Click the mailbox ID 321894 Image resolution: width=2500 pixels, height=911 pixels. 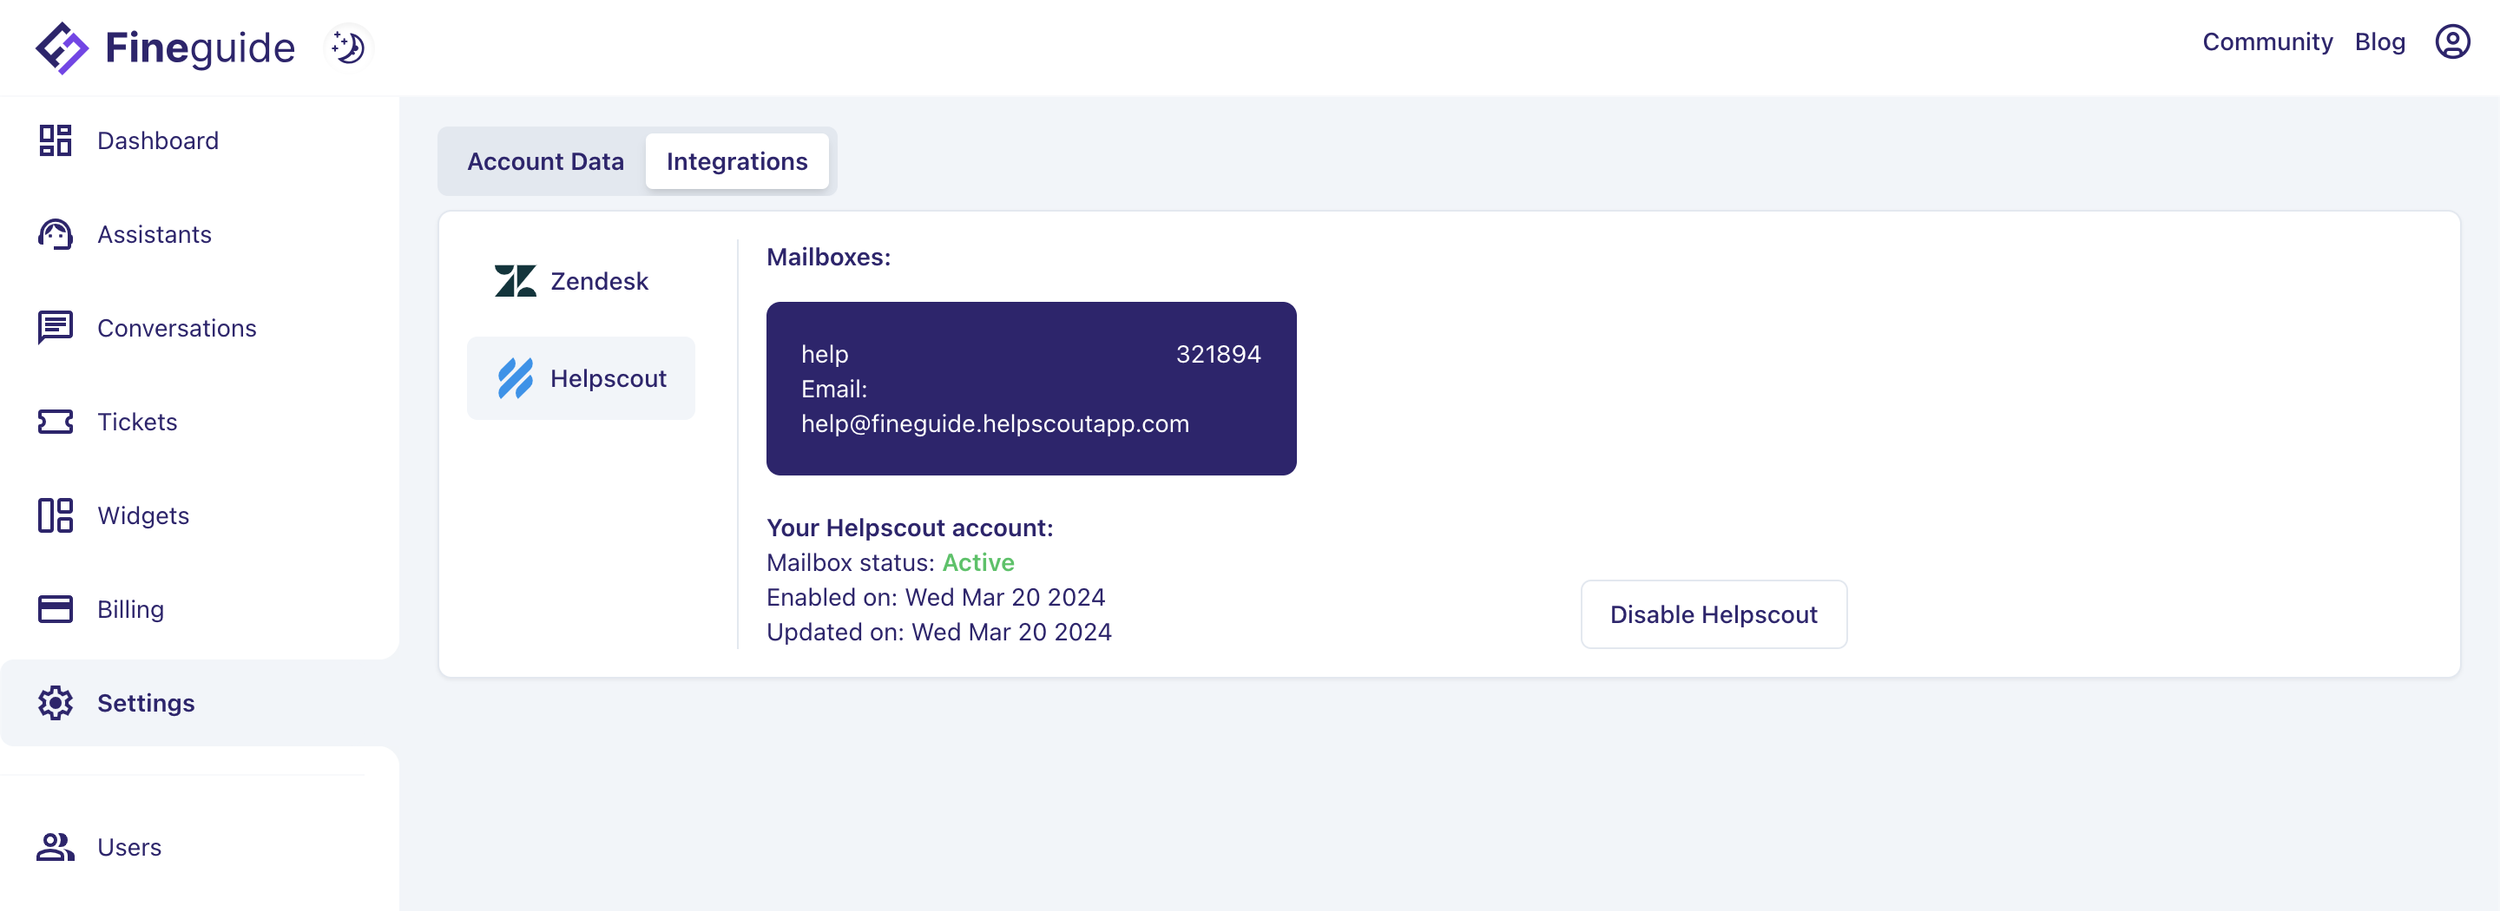coord(1218,354)
